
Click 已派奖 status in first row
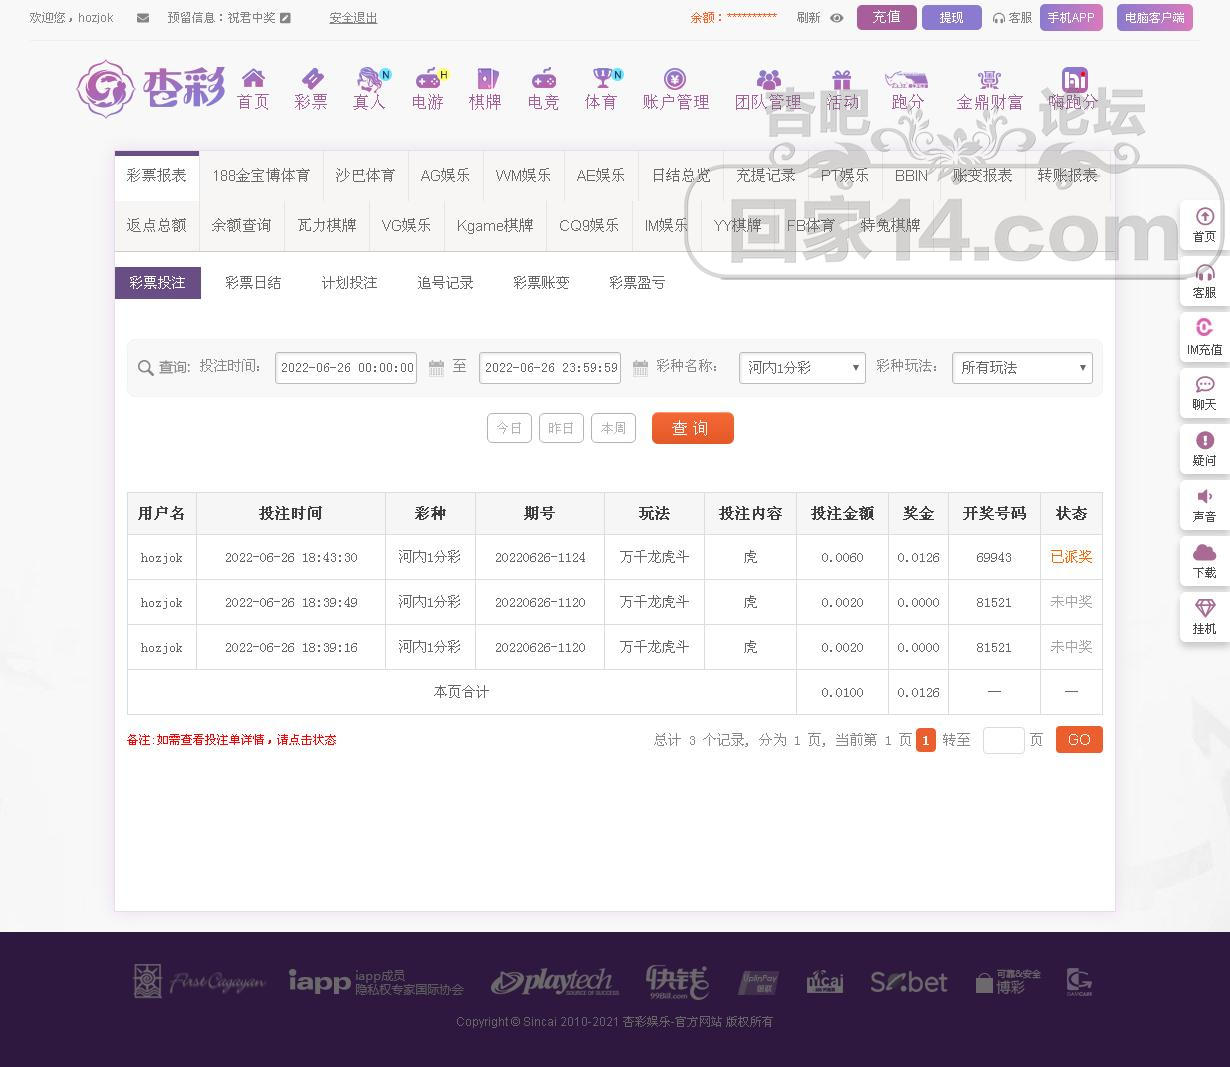[x=1071, y=557]
